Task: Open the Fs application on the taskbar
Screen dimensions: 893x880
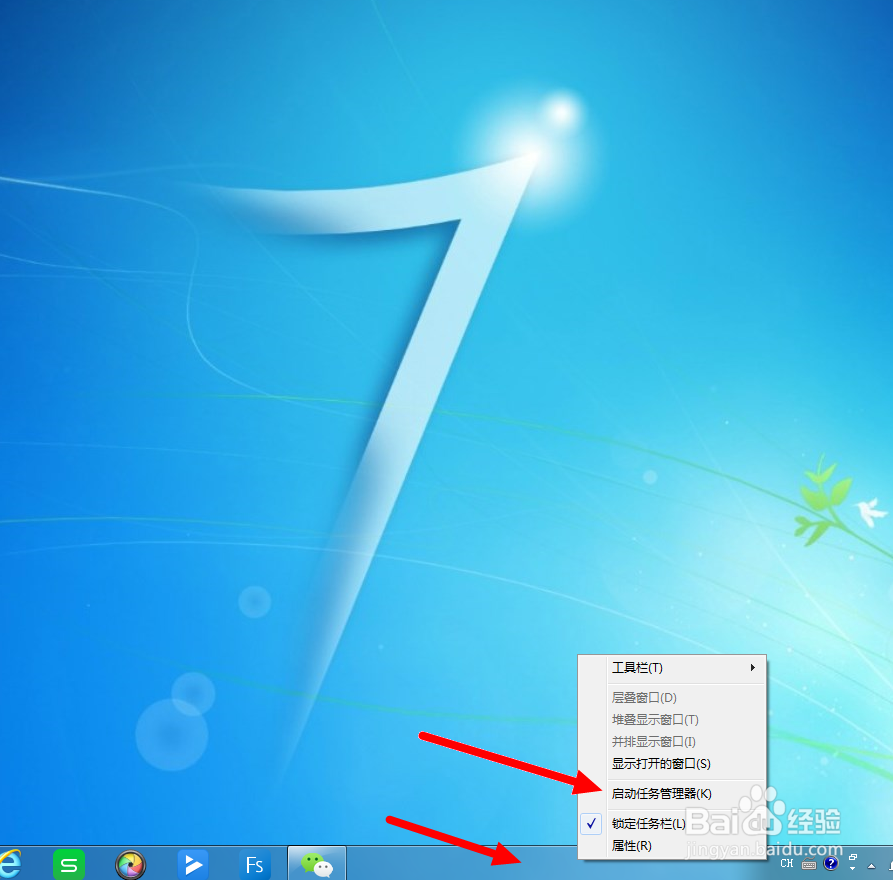Action: (254, 865)
